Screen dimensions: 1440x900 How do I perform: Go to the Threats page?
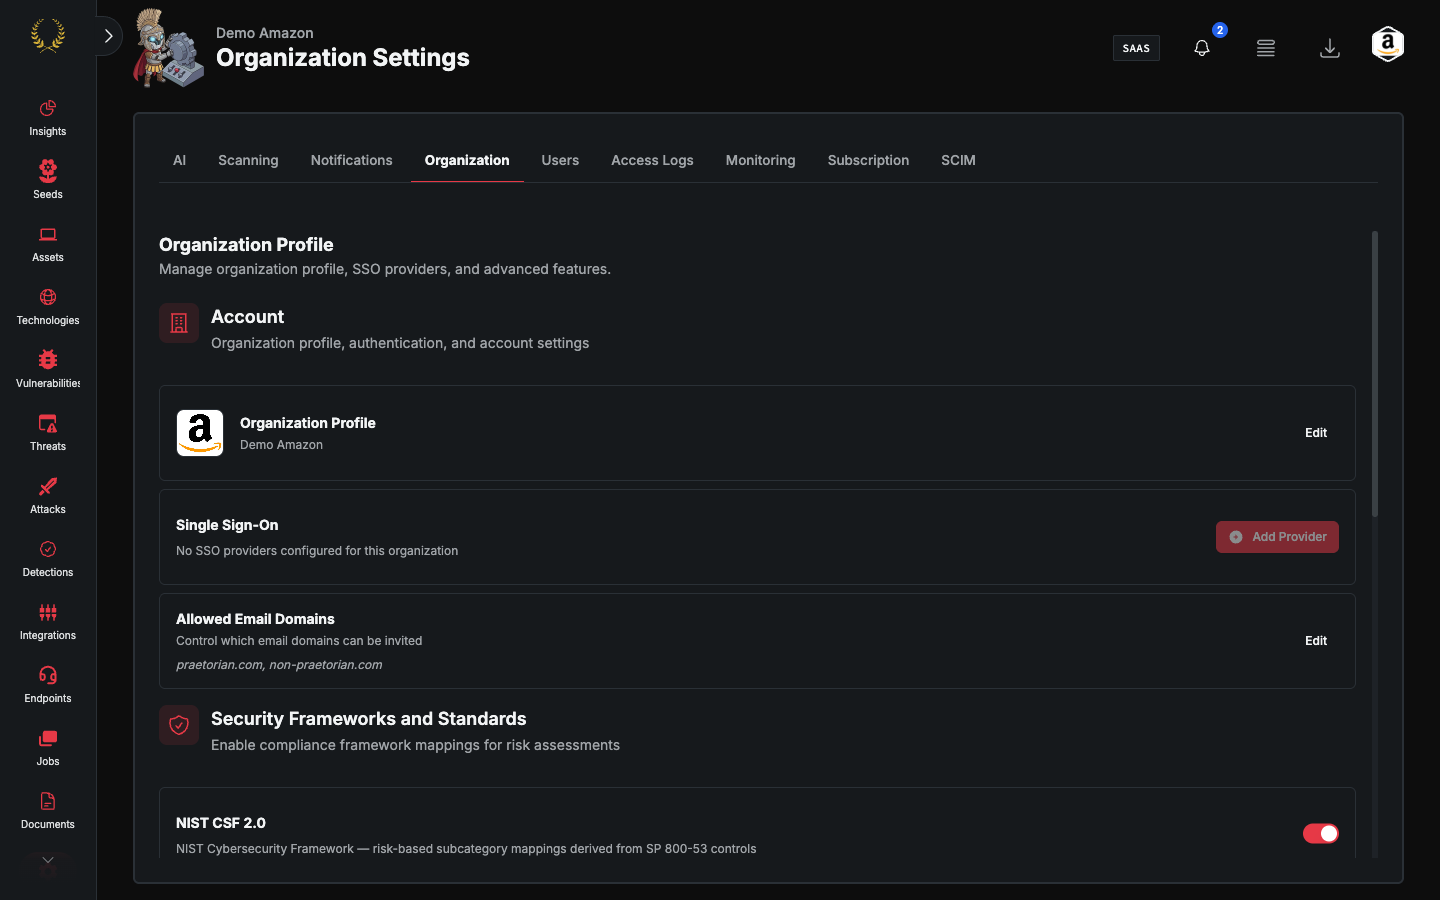click(x=47, y=433)
